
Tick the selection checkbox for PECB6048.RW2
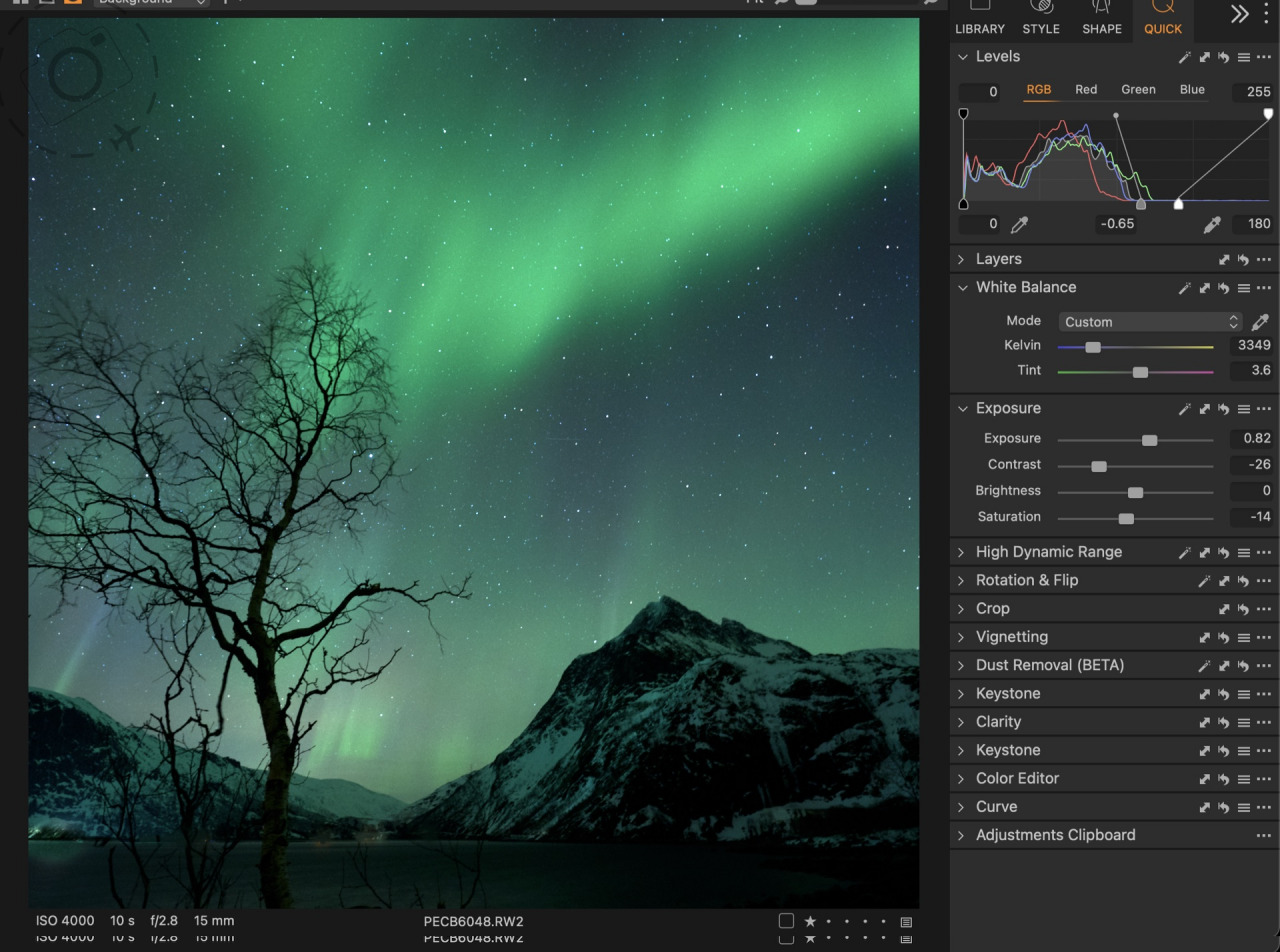[786, 922]
